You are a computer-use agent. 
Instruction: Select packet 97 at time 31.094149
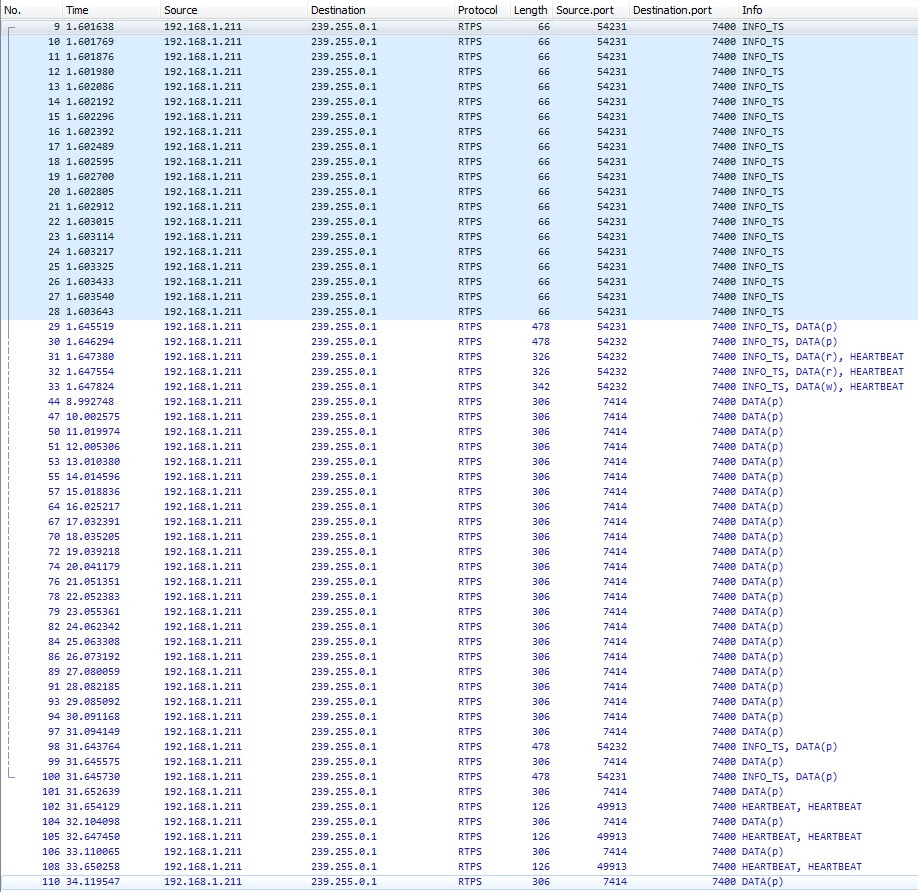[x=459, y=732]
